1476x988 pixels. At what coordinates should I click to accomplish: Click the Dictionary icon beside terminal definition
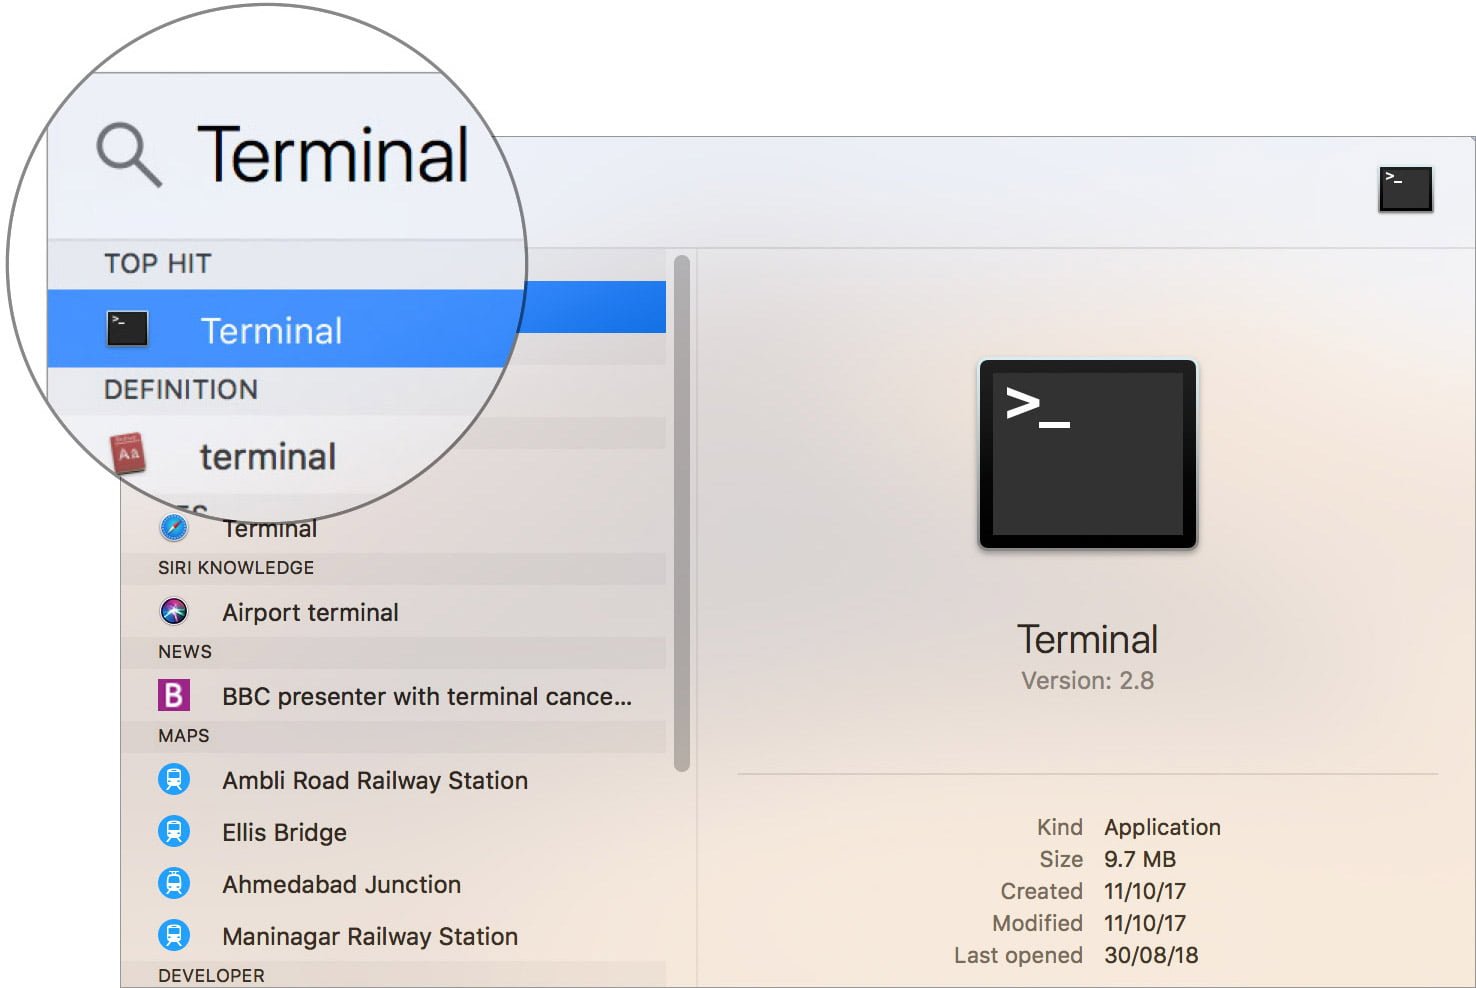128,454
